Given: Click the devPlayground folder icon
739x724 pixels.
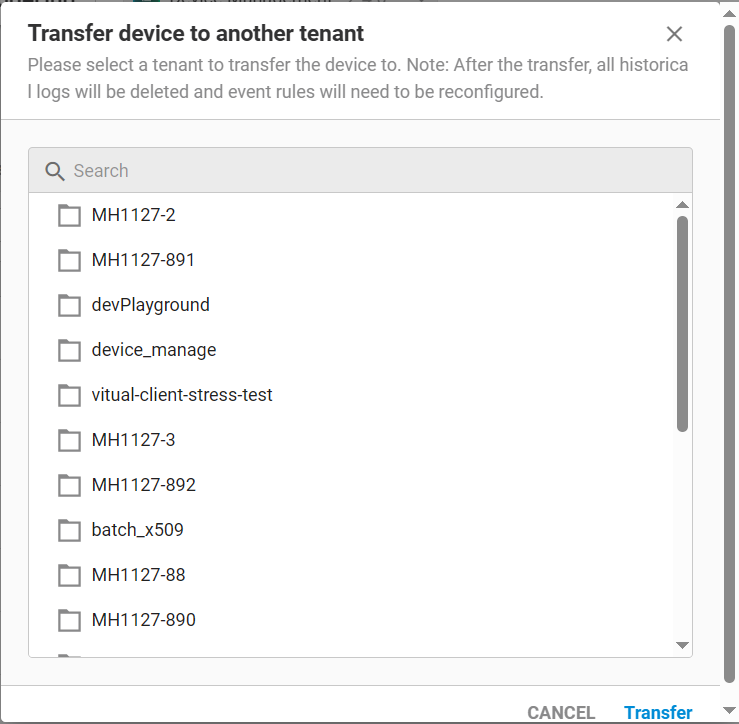Looking at the screenshot, I should [x=69, y=305].
